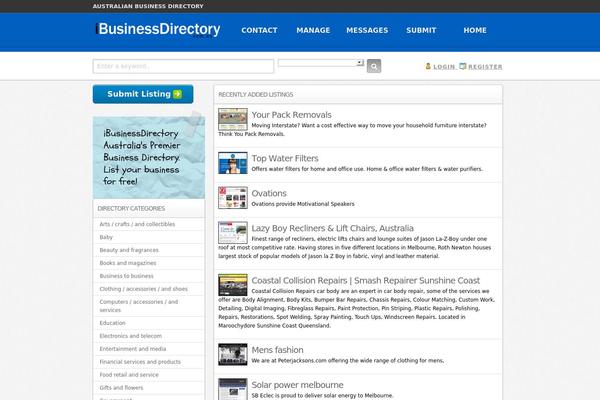Select Business to business category
Screen dimensions: 600x400
[127, 276]
